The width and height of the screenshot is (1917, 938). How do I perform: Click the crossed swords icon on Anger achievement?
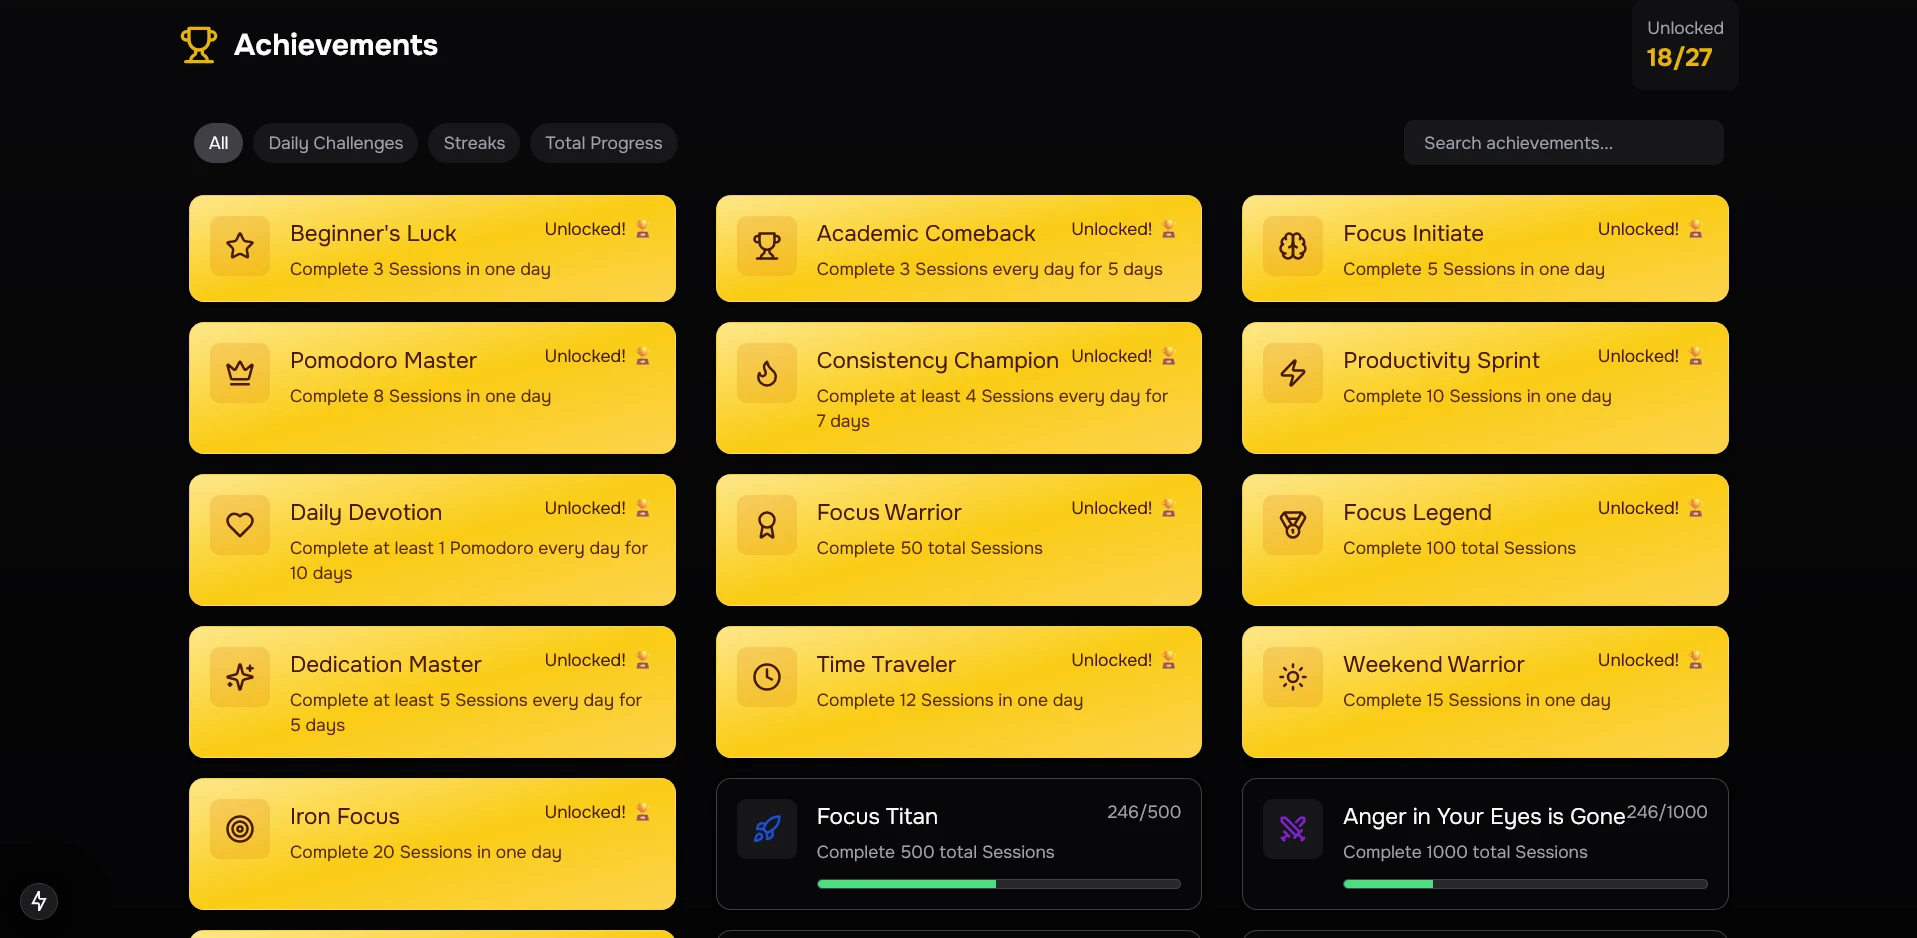tap(1291, 828)
